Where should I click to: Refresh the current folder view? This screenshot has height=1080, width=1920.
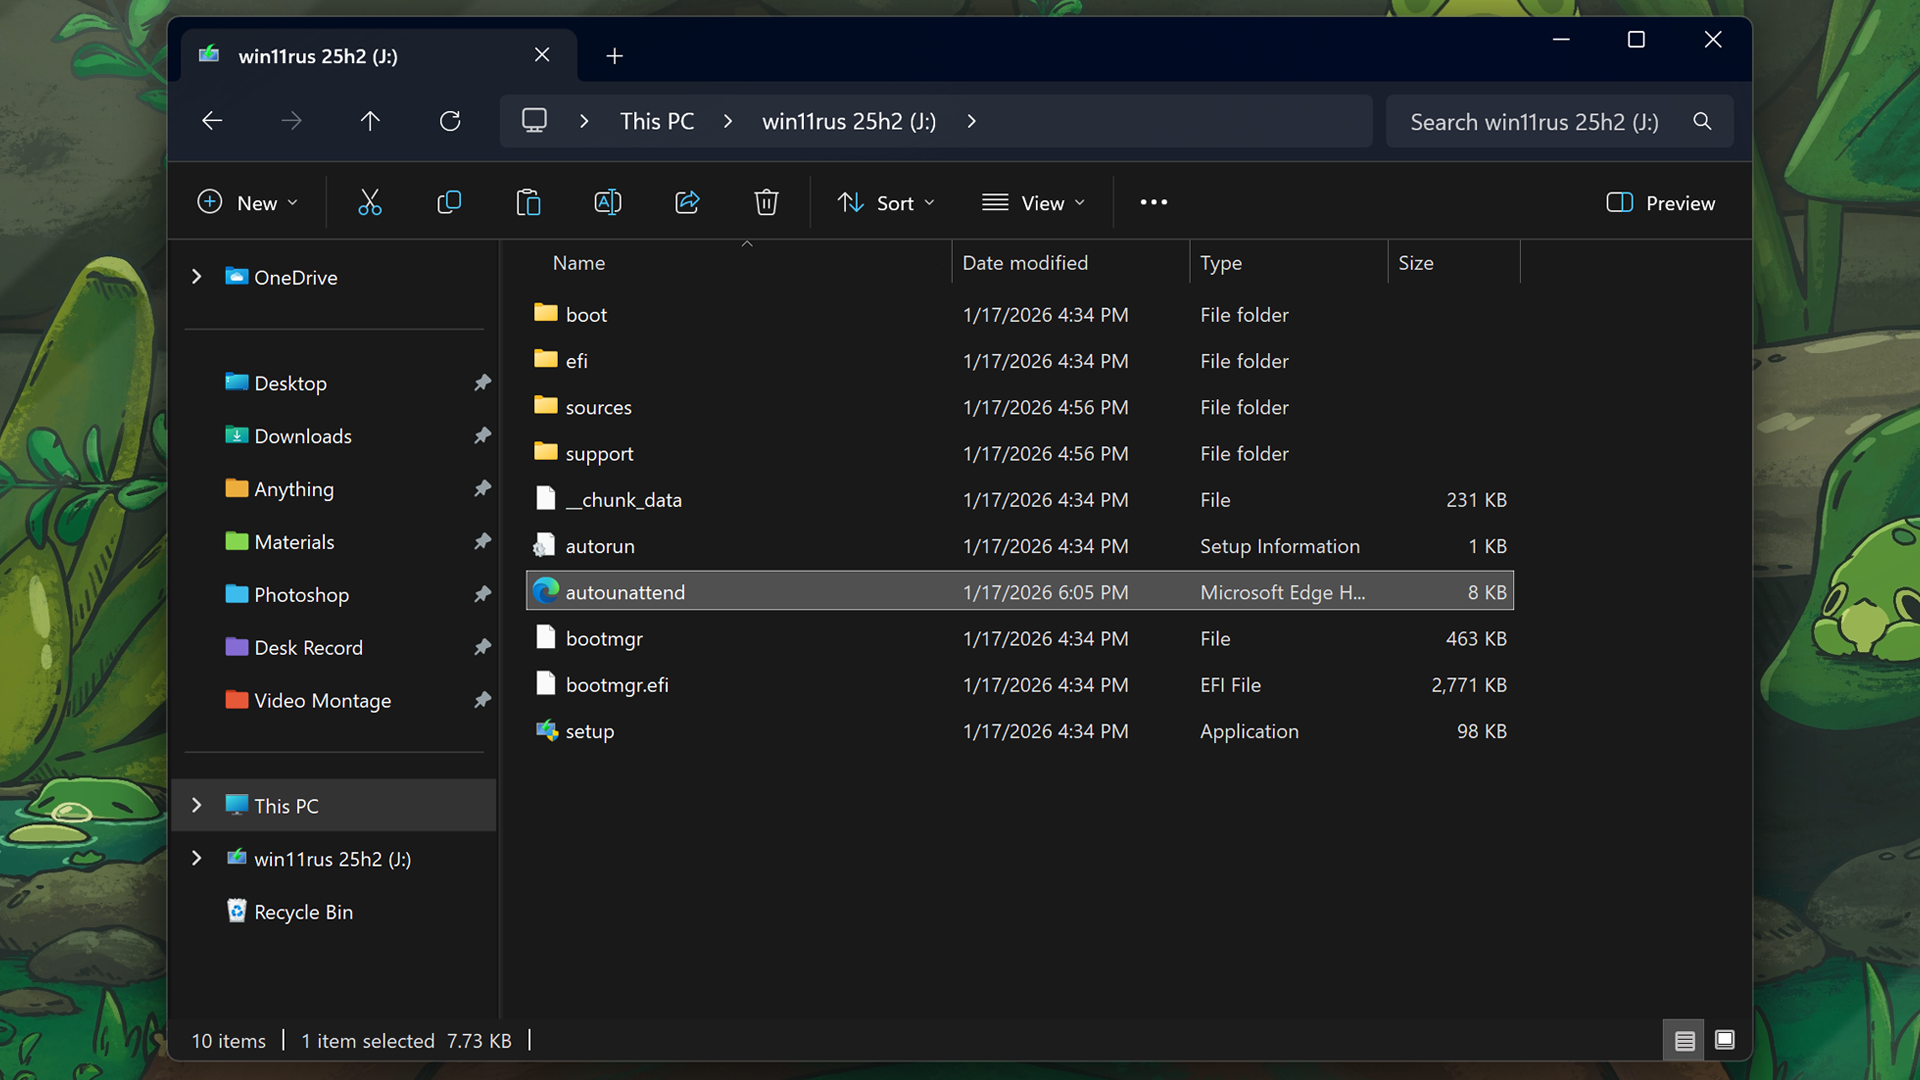[450, 121]
